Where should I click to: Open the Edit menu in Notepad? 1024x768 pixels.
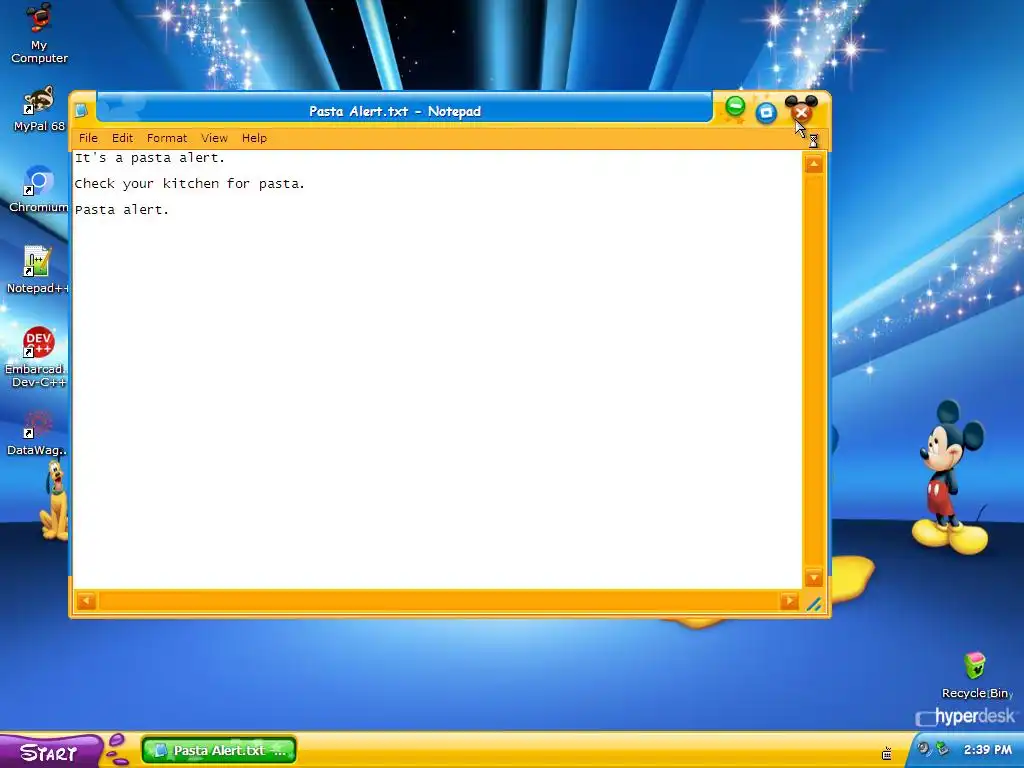click(x=122, y=138)
